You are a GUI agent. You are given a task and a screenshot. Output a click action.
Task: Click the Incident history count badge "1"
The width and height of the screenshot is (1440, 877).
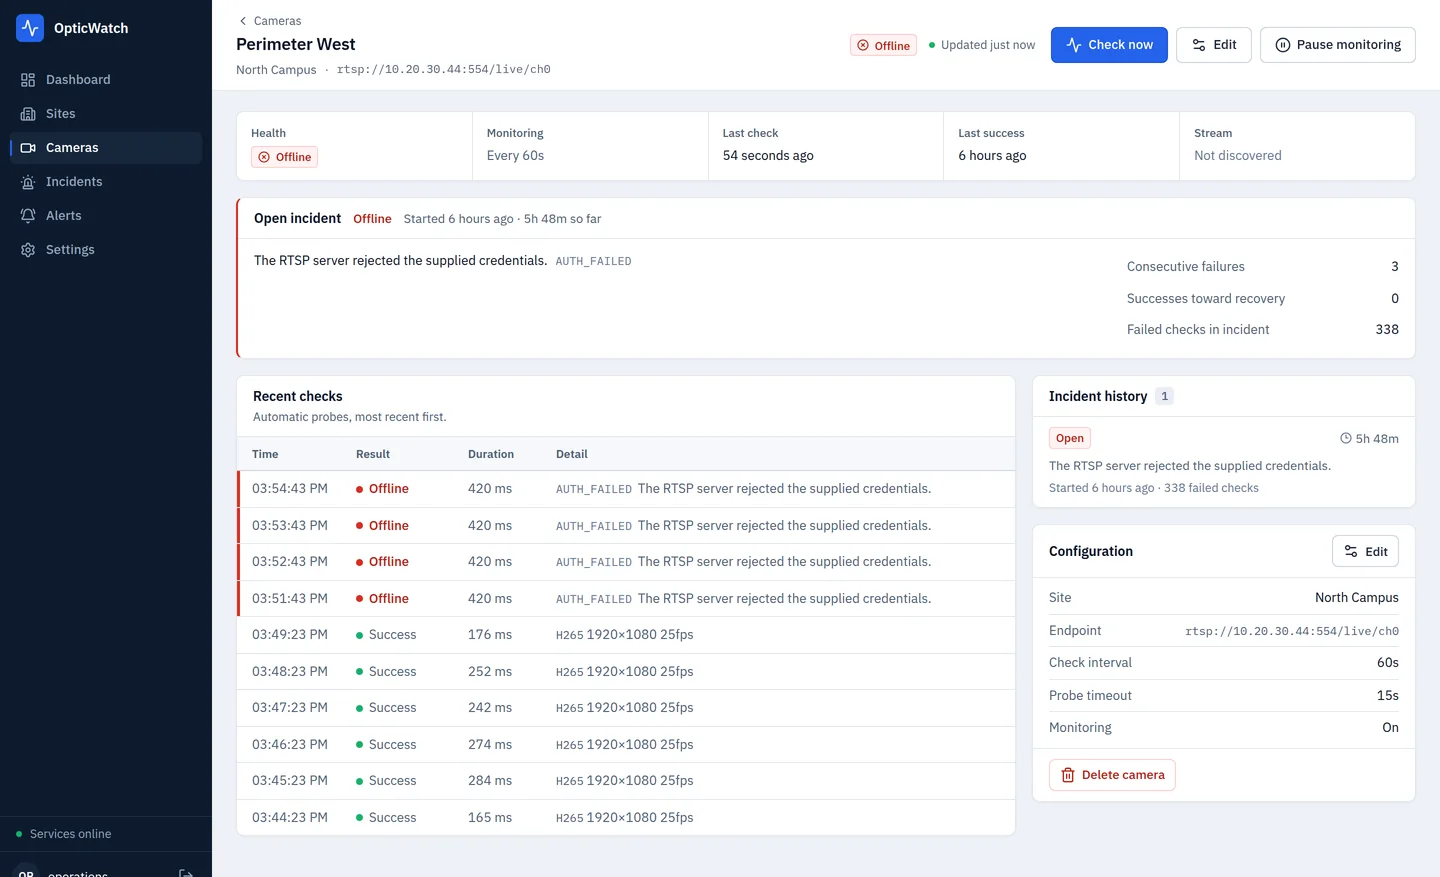(x=1164, y=396)
